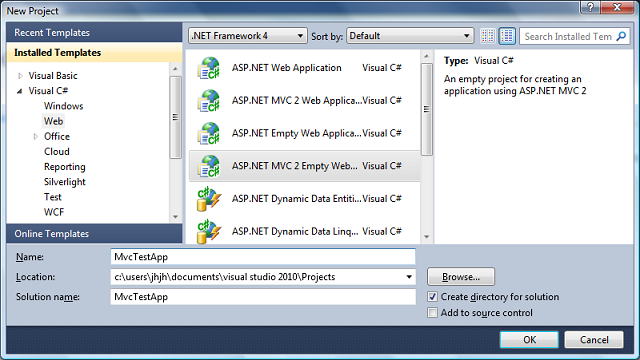Select ASP.NET MVC 2 Web Applica... text

pos(297,100)
